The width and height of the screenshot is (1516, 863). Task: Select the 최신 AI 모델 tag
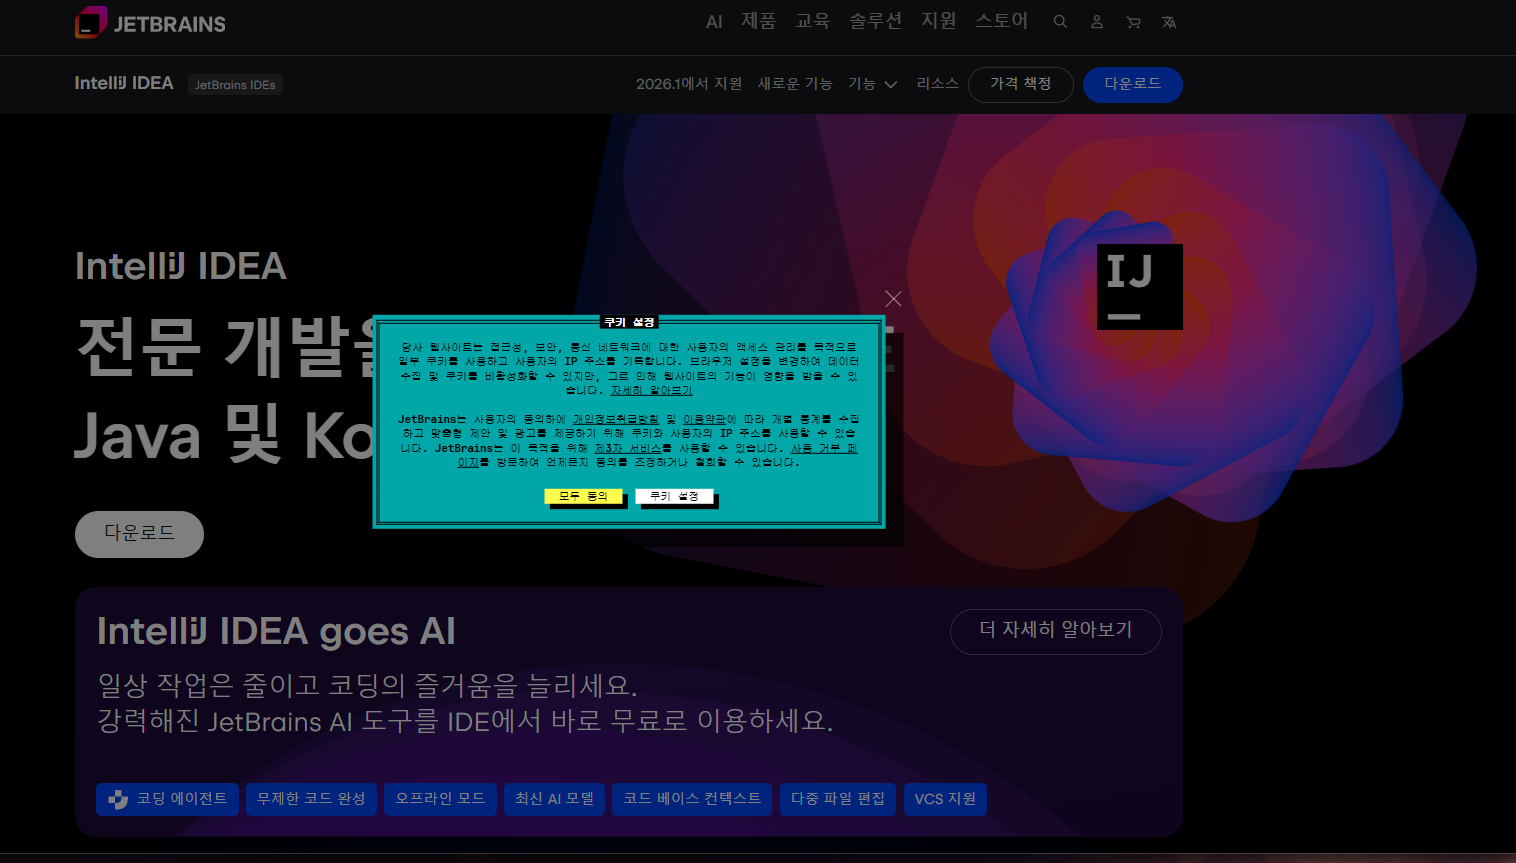pos(554,799)
